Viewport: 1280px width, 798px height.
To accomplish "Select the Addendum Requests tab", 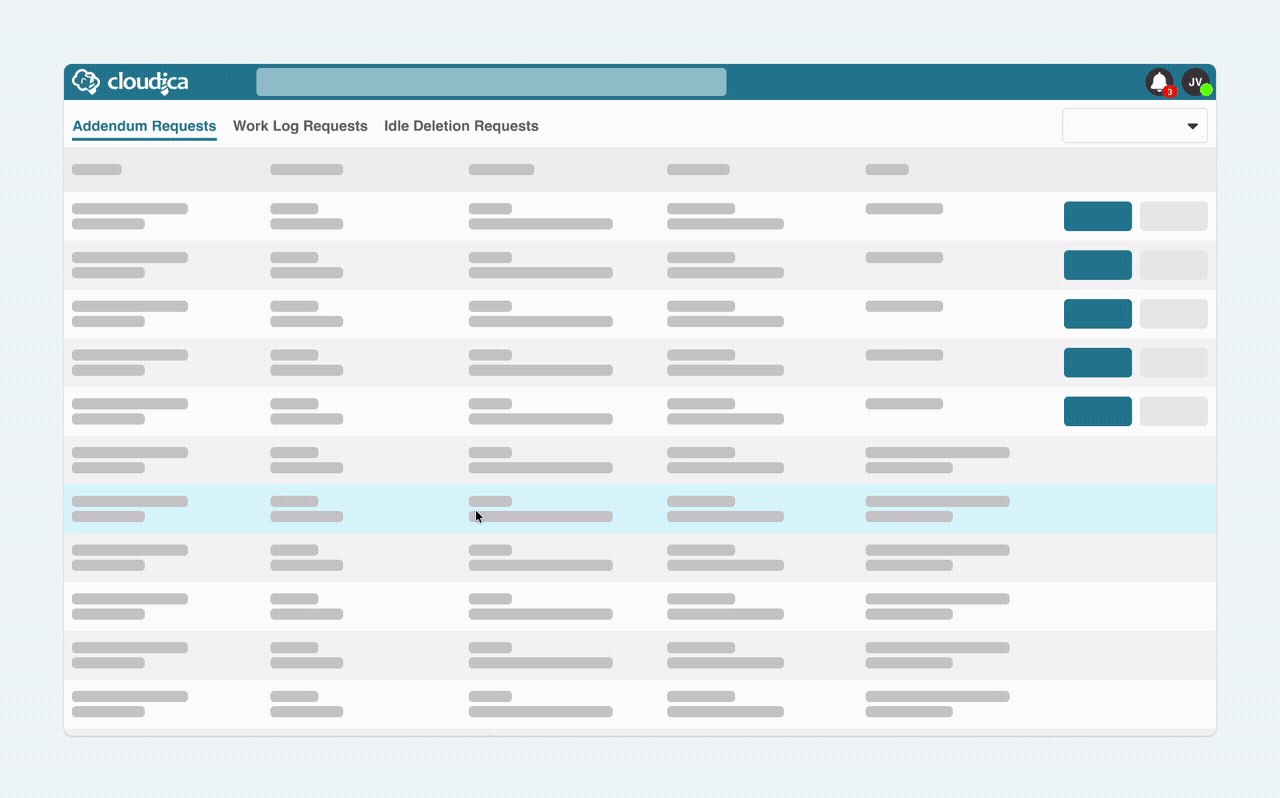I will pos(144,126).
